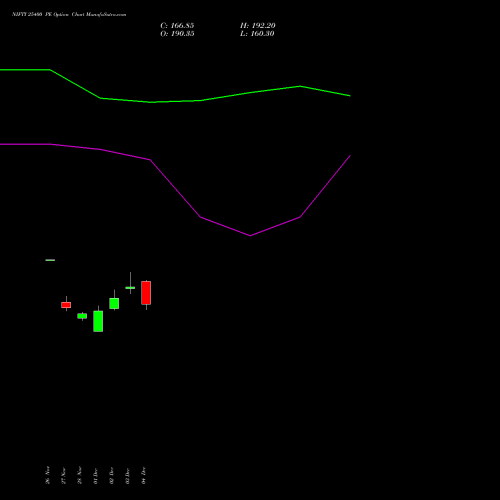The height and width of the screenshot is (500, 500).
Task: Click the tall green candle on 01 Dec
Action: (98, 321)
